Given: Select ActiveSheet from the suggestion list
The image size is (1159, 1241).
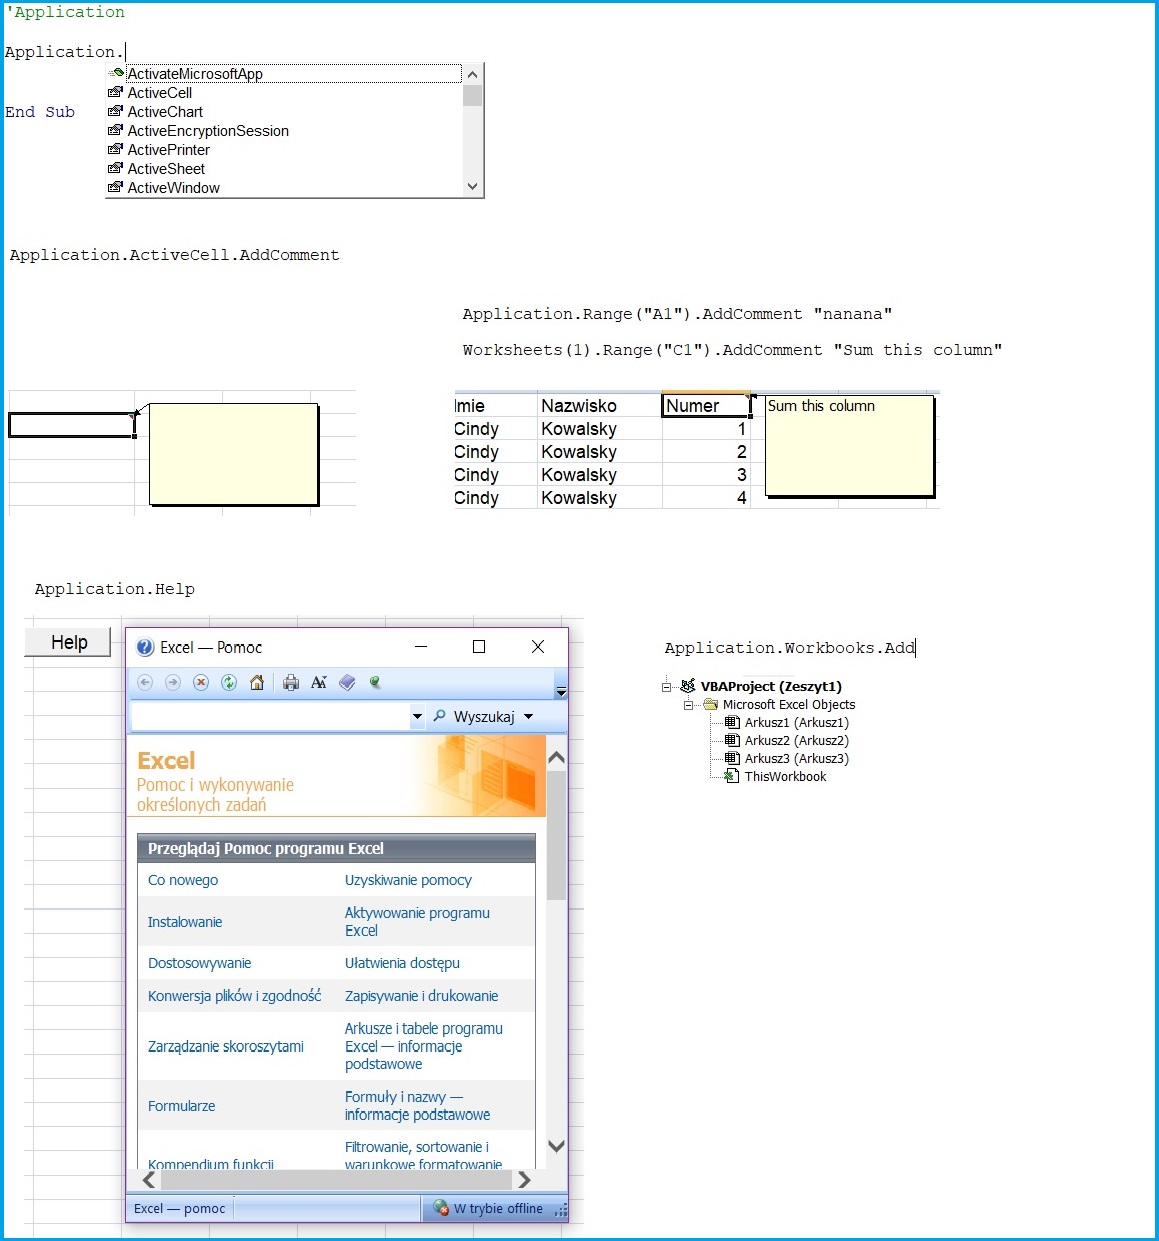Looking at the screenshot, I should coord(166,168).
